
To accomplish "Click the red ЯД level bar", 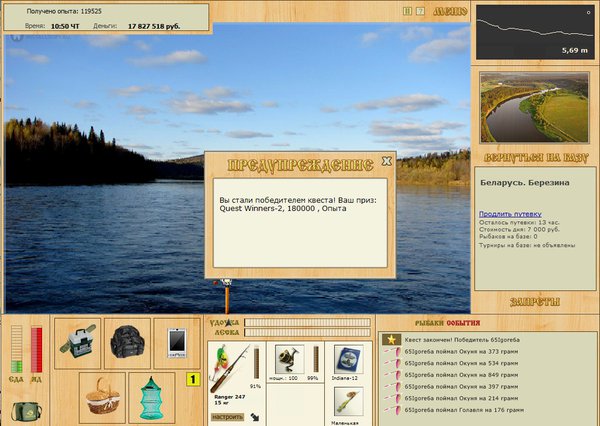I will [36, 349].
